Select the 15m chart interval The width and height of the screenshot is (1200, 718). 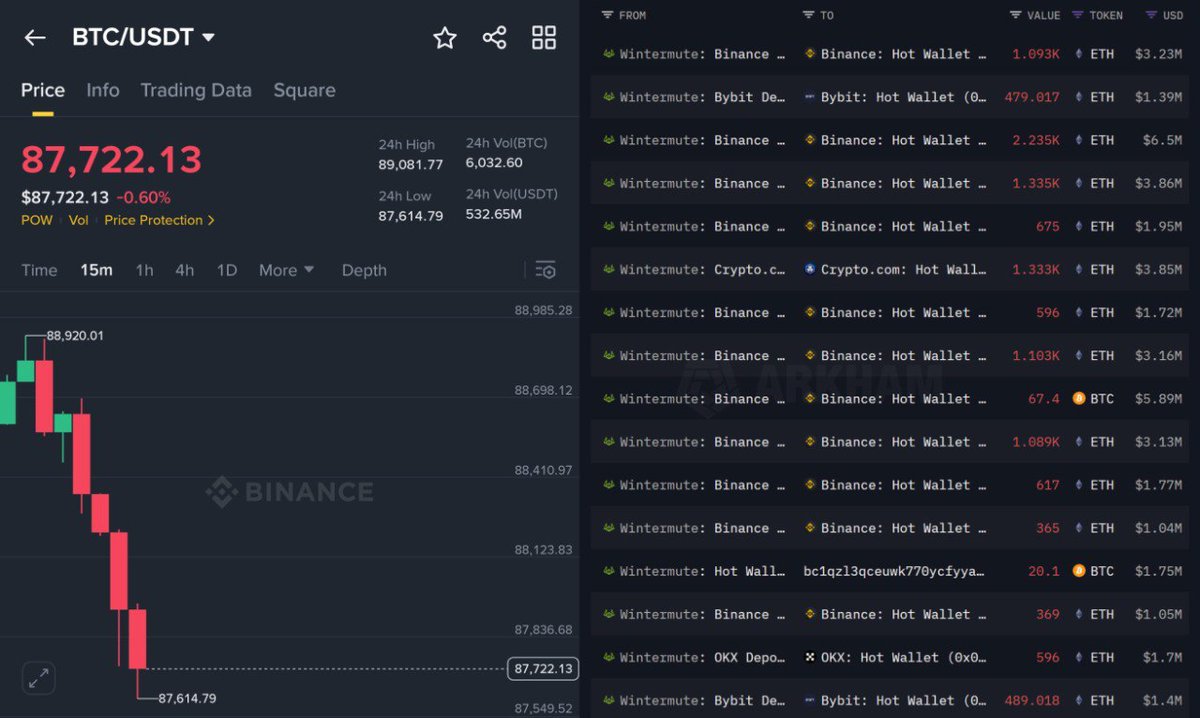(96, 270)
